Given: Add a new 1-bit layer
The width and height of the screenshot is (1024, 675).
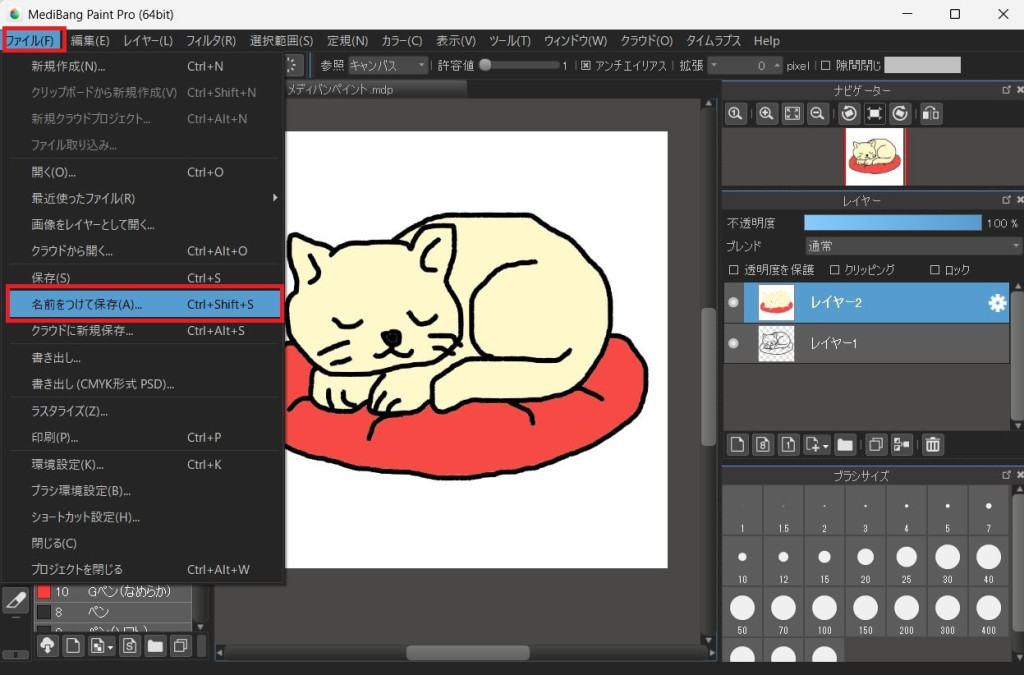Looking at the screenshot, I should (788, 445).
